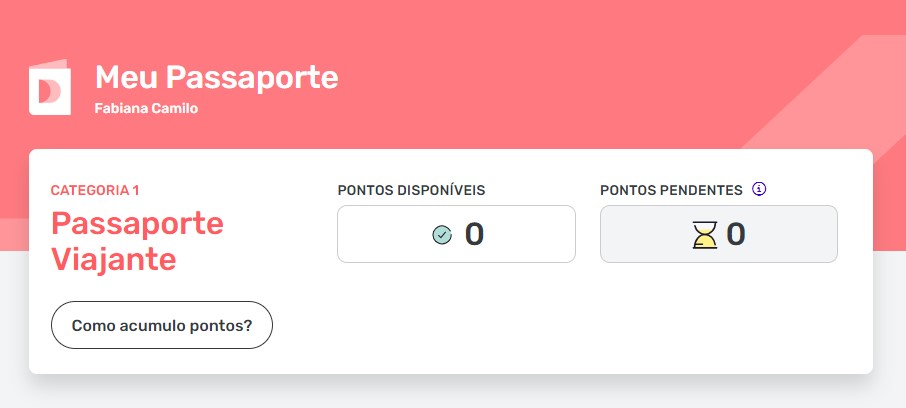Click the word 'Passaporte' in the red heading
906x408 pixels.
click(137, 222)
